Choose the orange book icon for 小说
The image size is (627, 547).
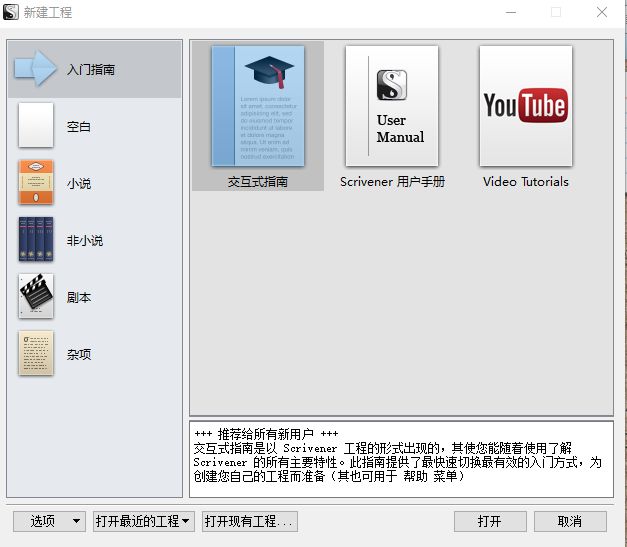[x=36, y=182]
